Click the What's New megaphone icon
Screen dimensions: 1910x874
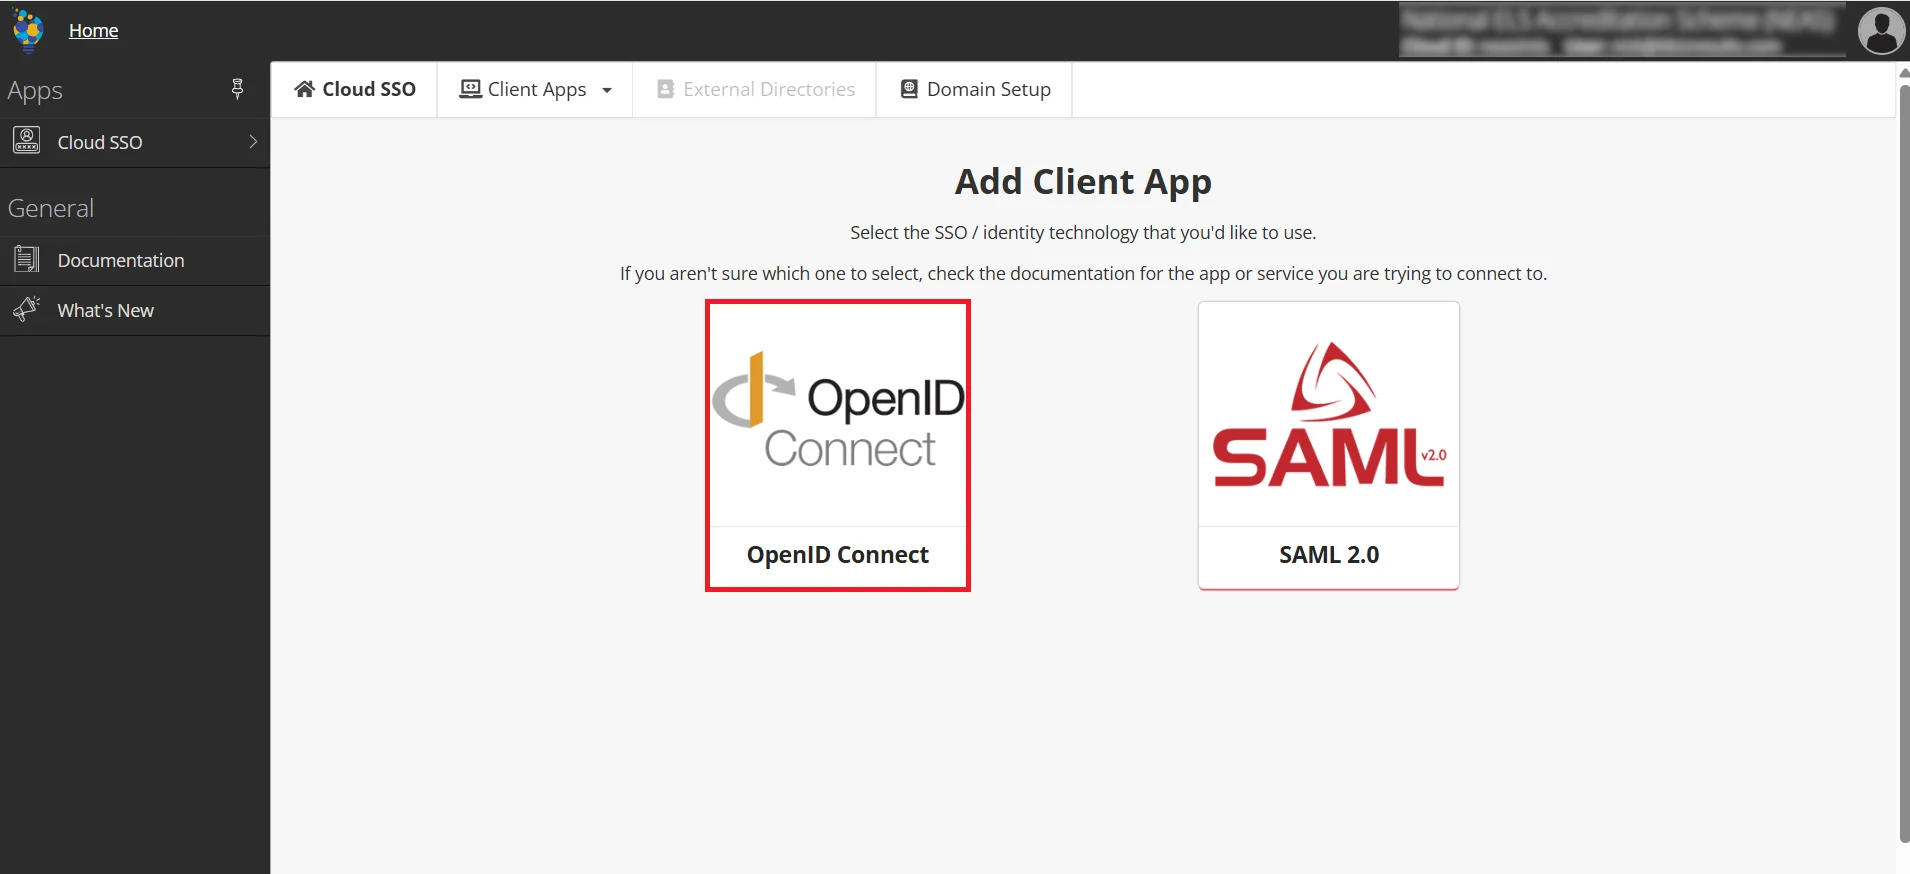pyautogui.click(x=27, y=310)
